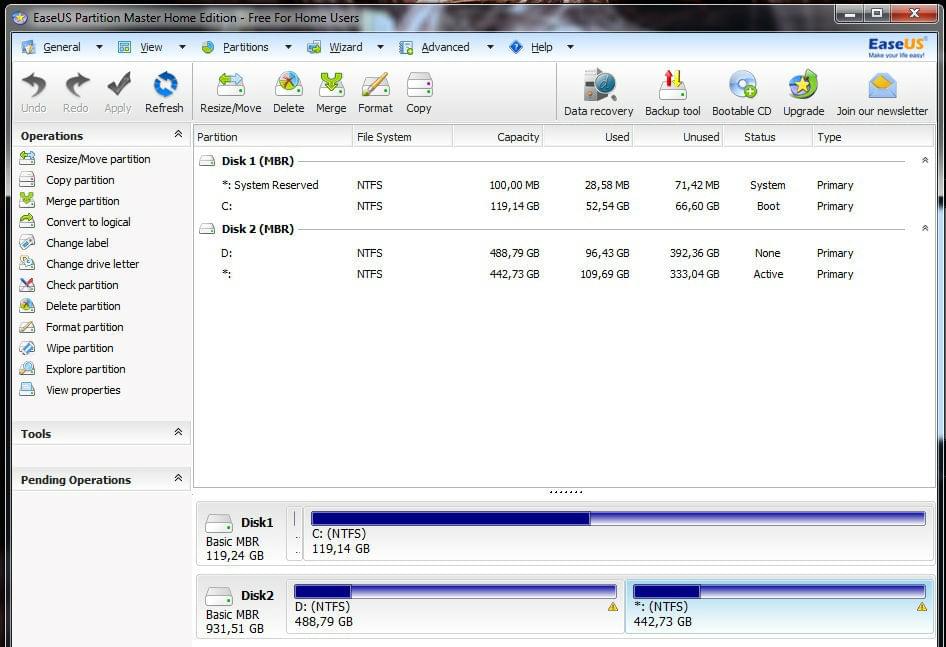The height and width of the screenshot is (647, 946).
Task: Choose Merge partition in Operations
Action: (83, 201)
